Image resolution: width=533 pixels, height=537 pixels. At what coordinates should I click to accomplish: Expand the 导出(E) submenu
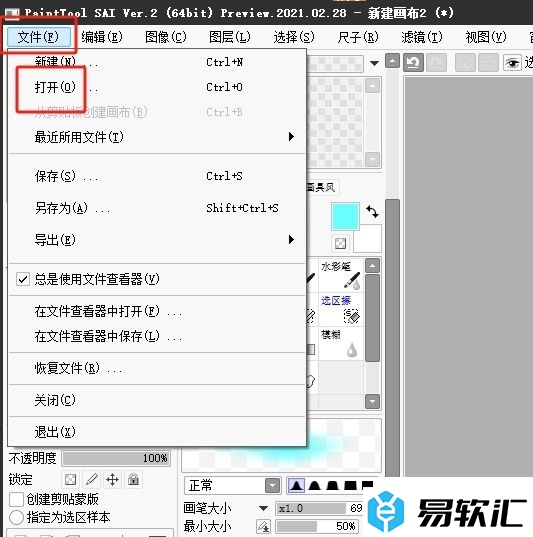coord(157,239)
